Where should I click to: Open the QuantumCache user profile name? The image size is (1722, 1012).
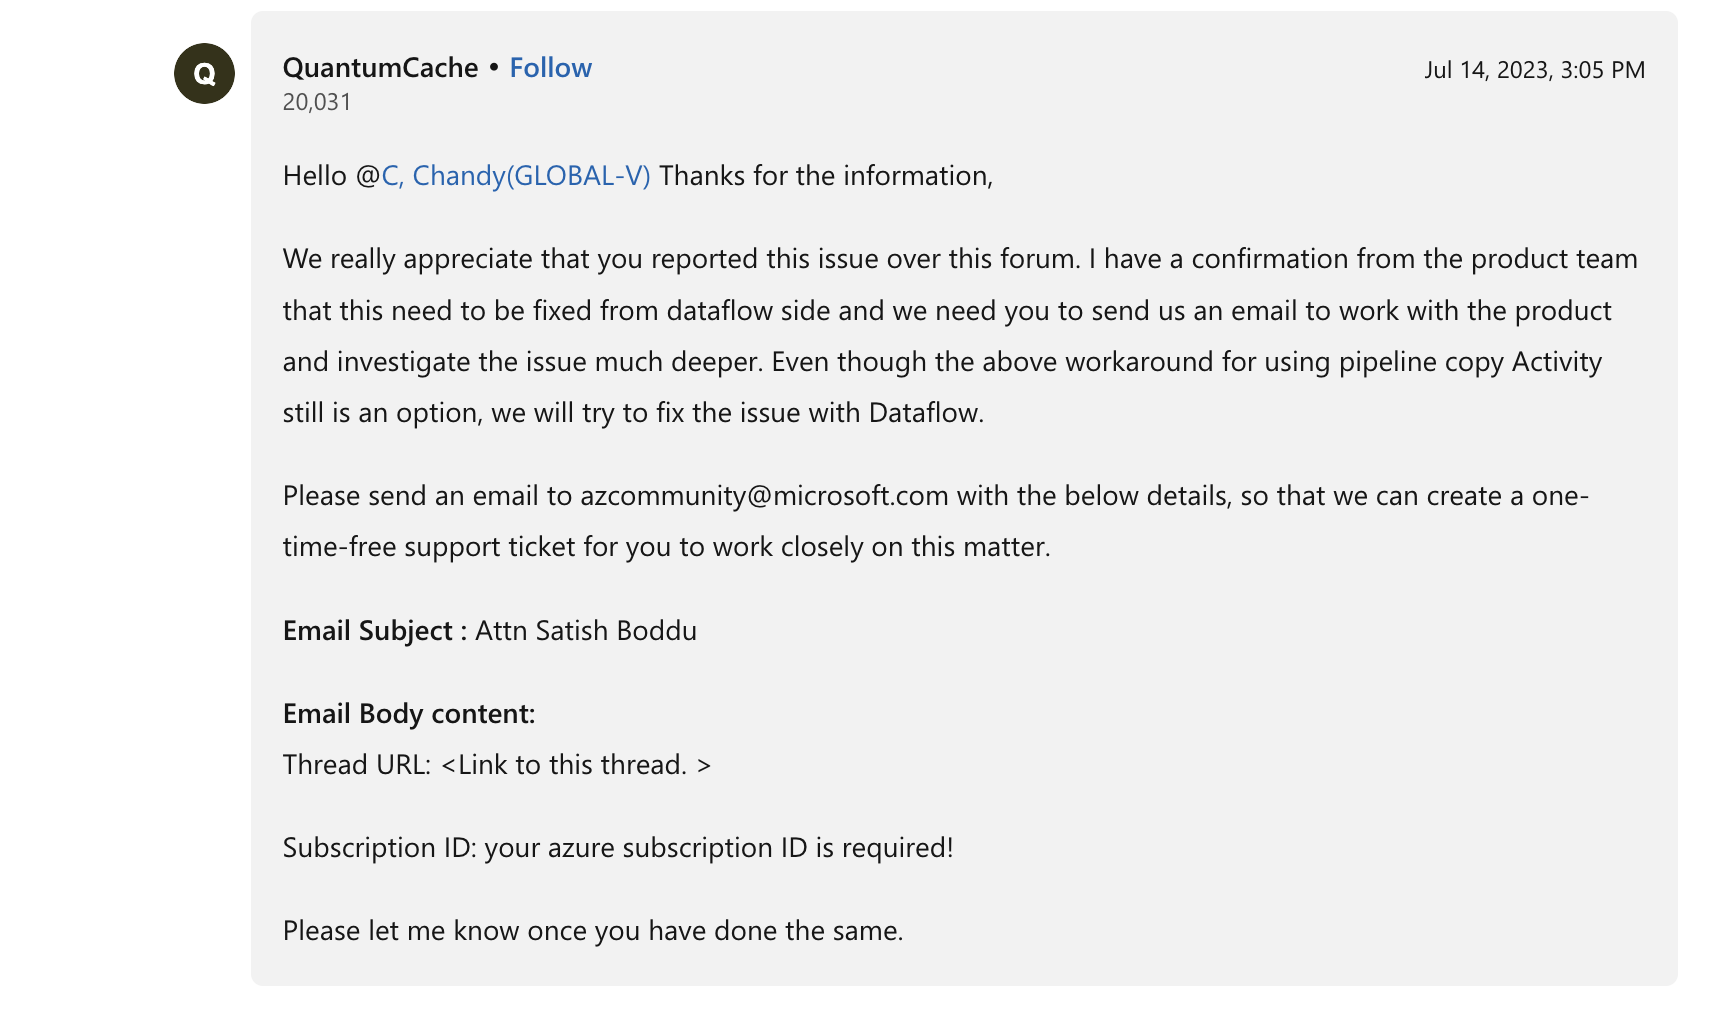click(x=380, y=68)
